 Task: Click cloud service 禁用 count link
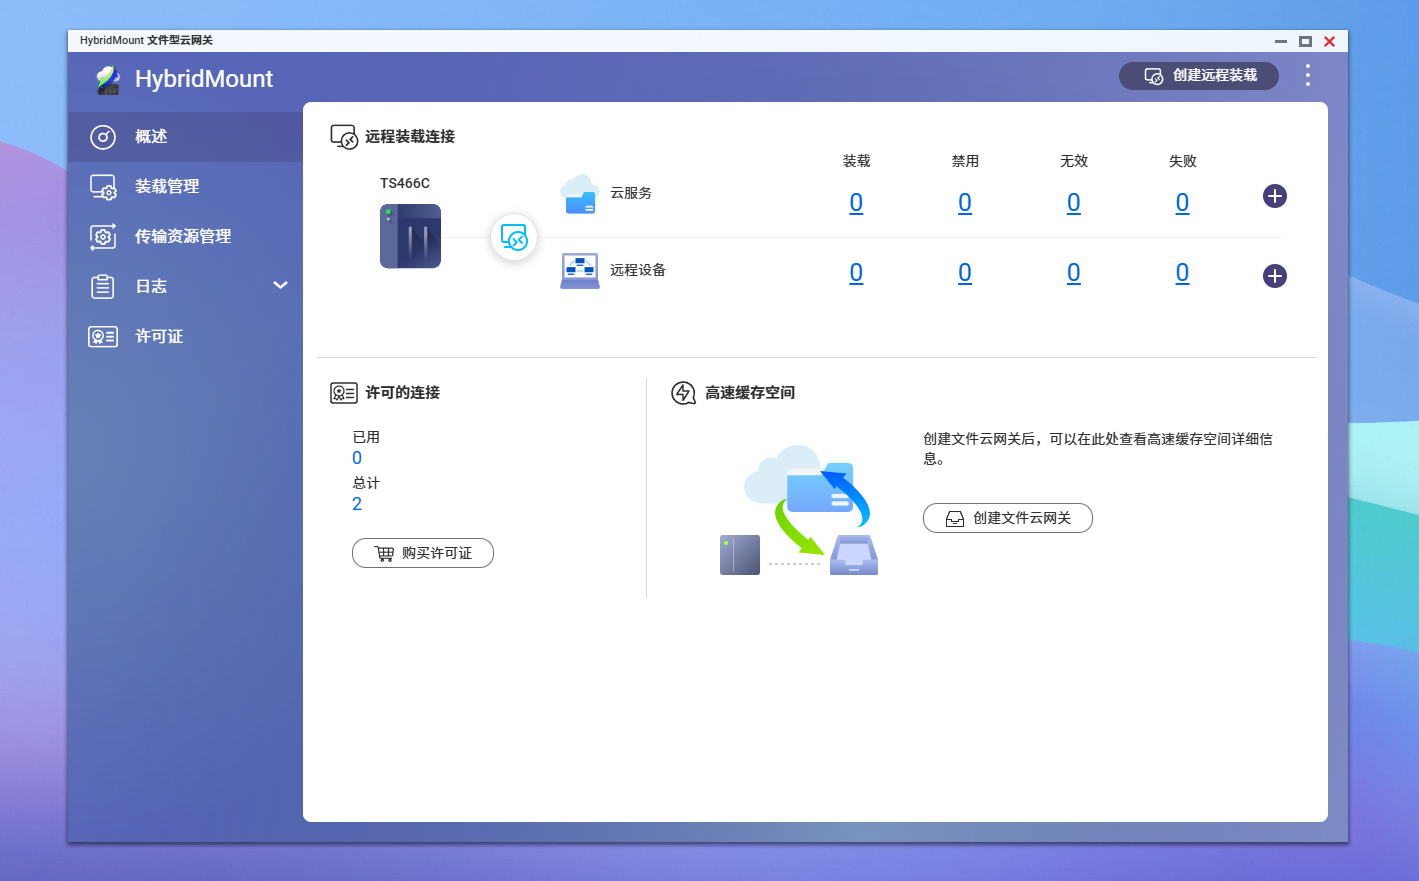(x=964, y=203)
